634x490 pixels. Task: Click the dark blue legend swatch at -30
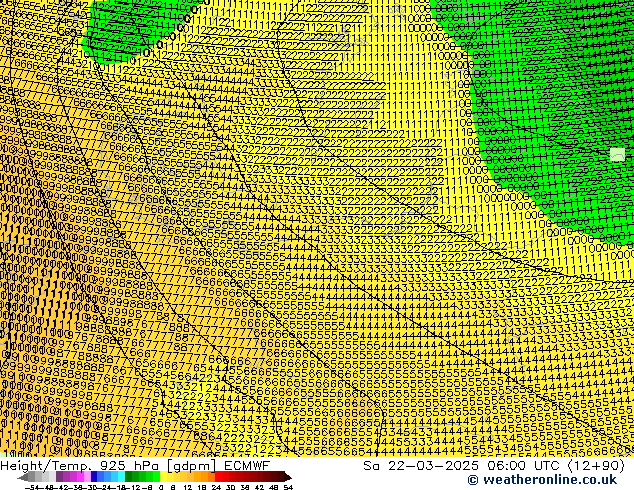[94, 477]
